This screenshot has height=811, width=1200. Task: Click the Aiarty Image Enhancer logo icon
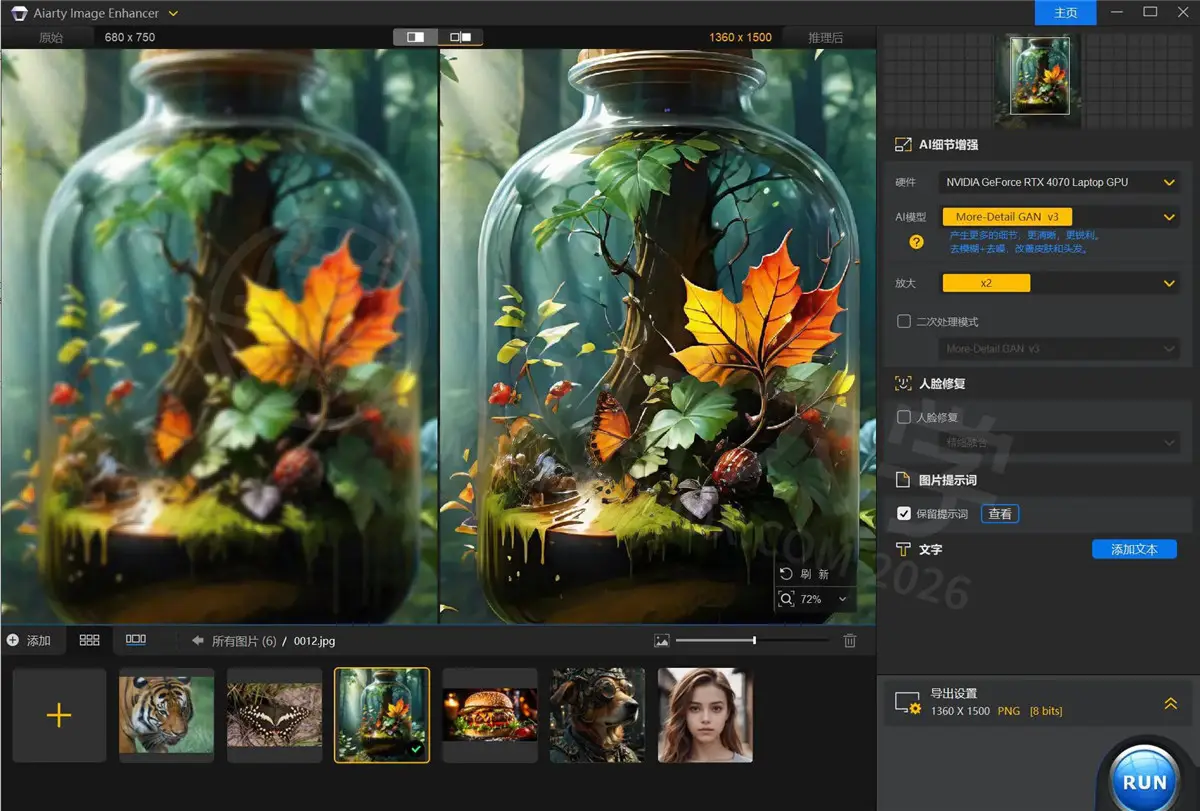pos(18,13)
